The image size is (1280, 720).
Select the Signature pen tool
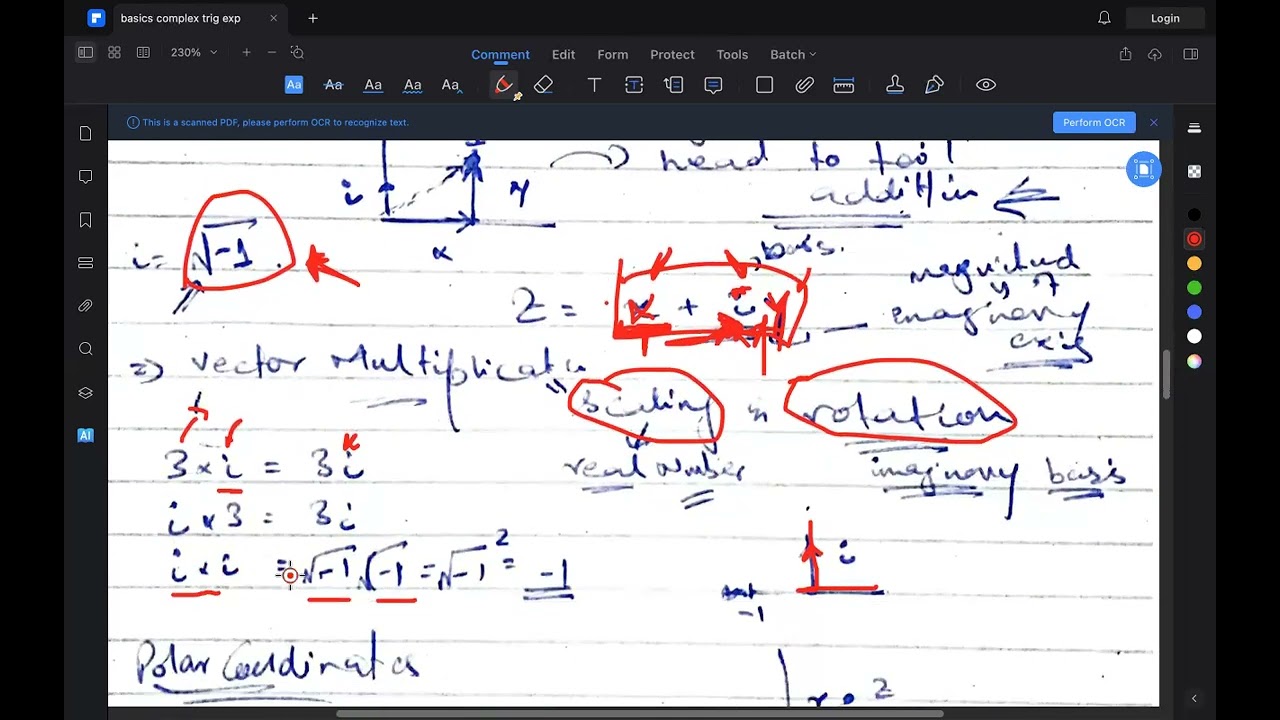[934, 85]
